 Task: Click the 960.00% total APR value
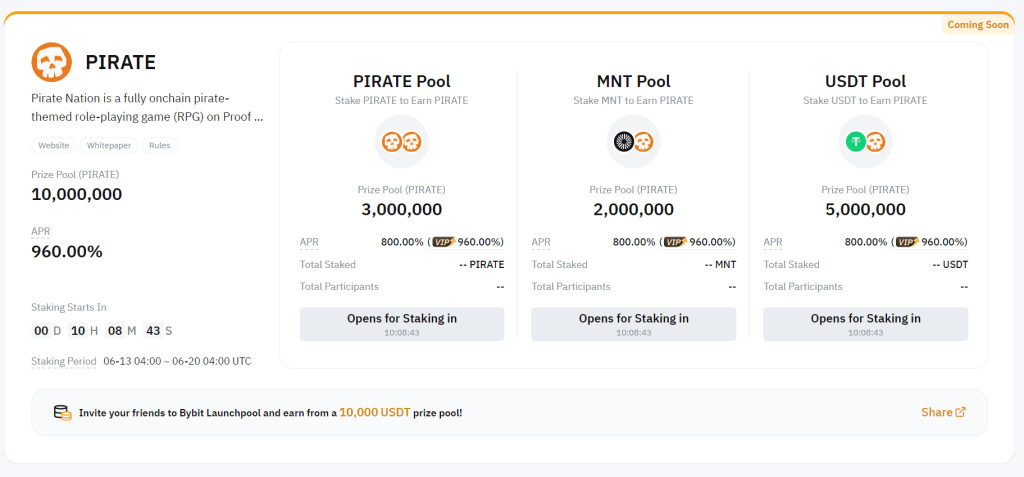67,252
